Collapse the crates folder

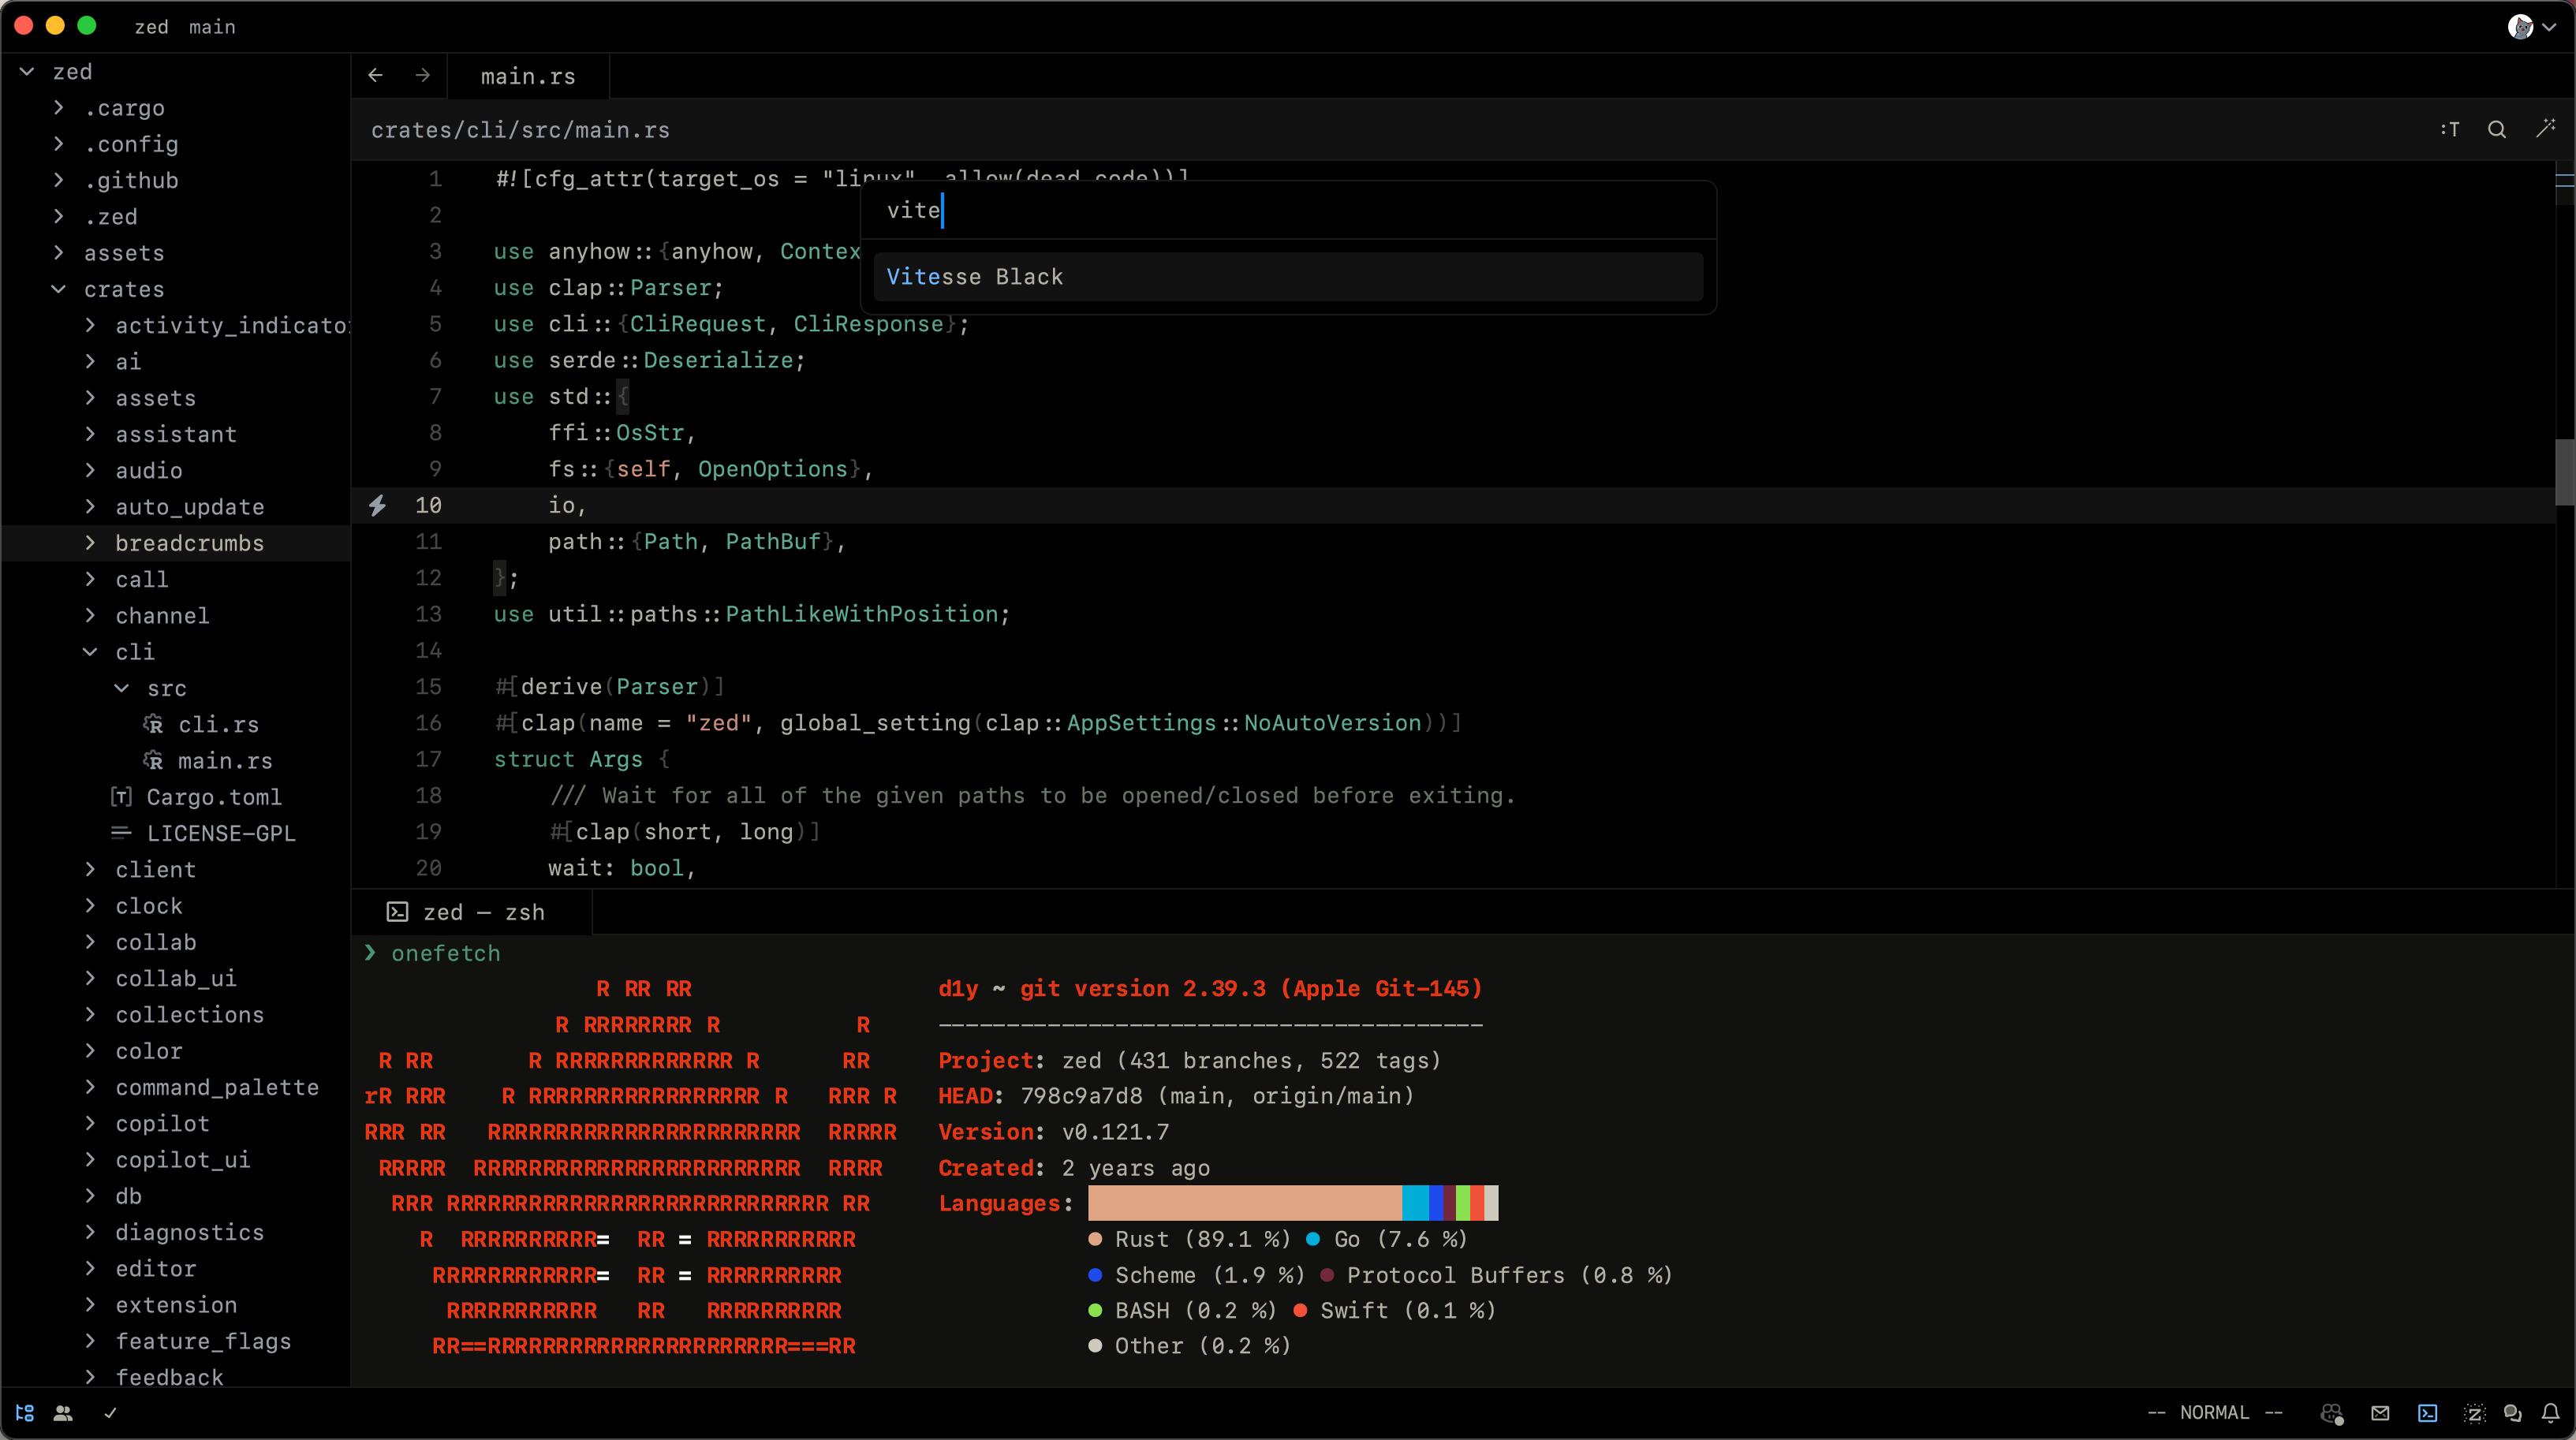click(x=59, y=289)
